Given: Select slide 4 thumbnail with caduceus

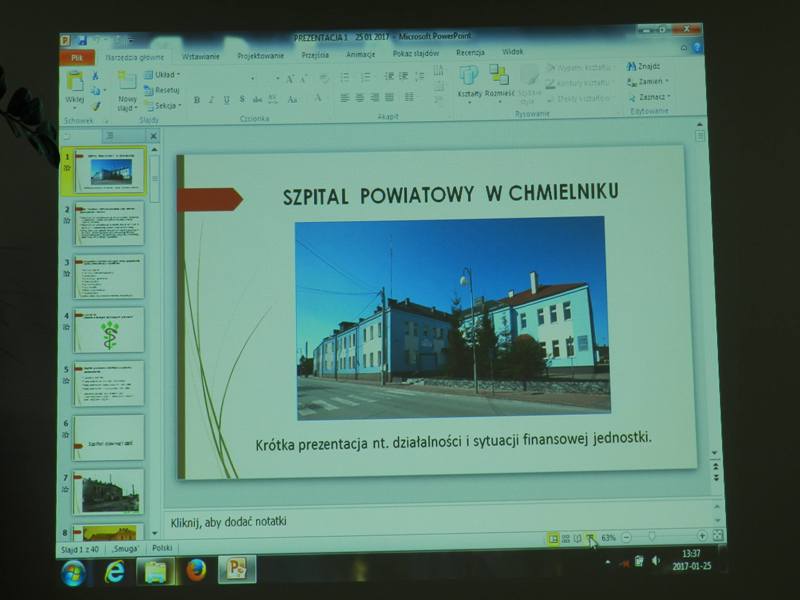Looking at the screenshot, I should pos(109,331).
